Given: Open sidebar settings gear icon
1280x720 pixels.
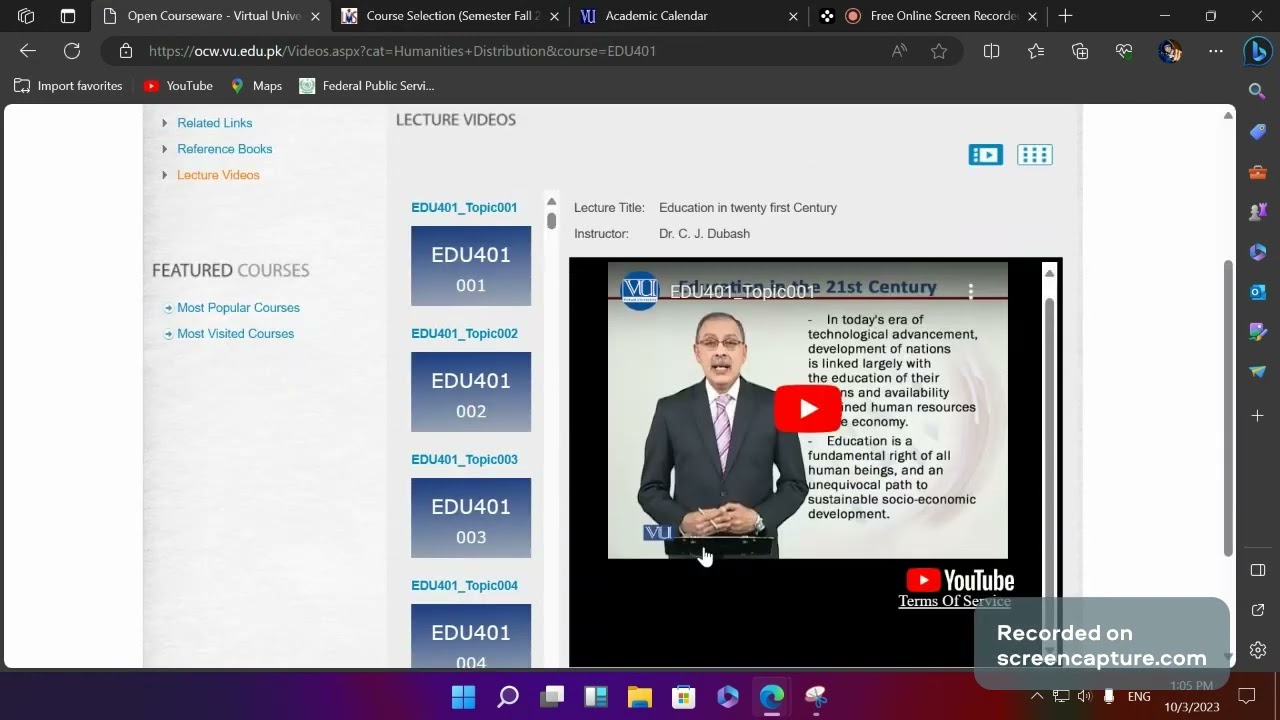Looking at the screenshot, I should pos(1258,650).
